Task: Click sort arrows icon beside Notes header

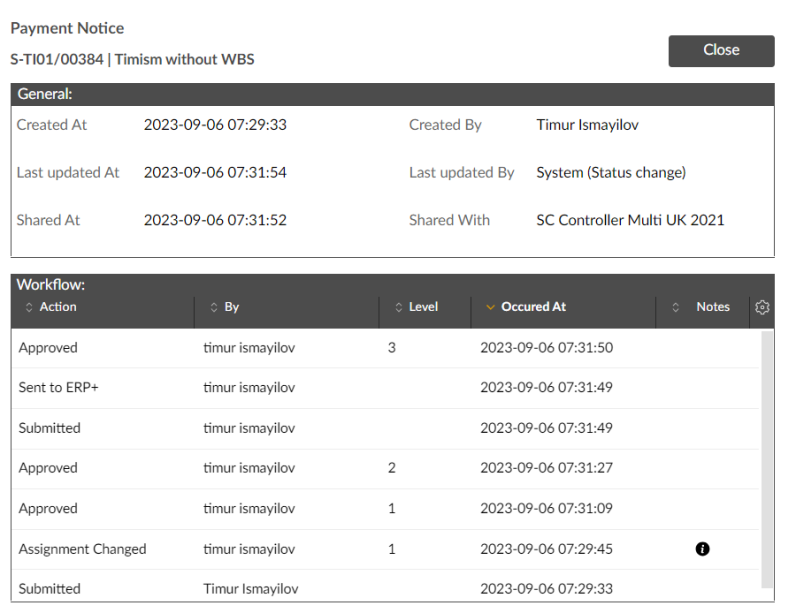Action: click(x=676, y=307)
